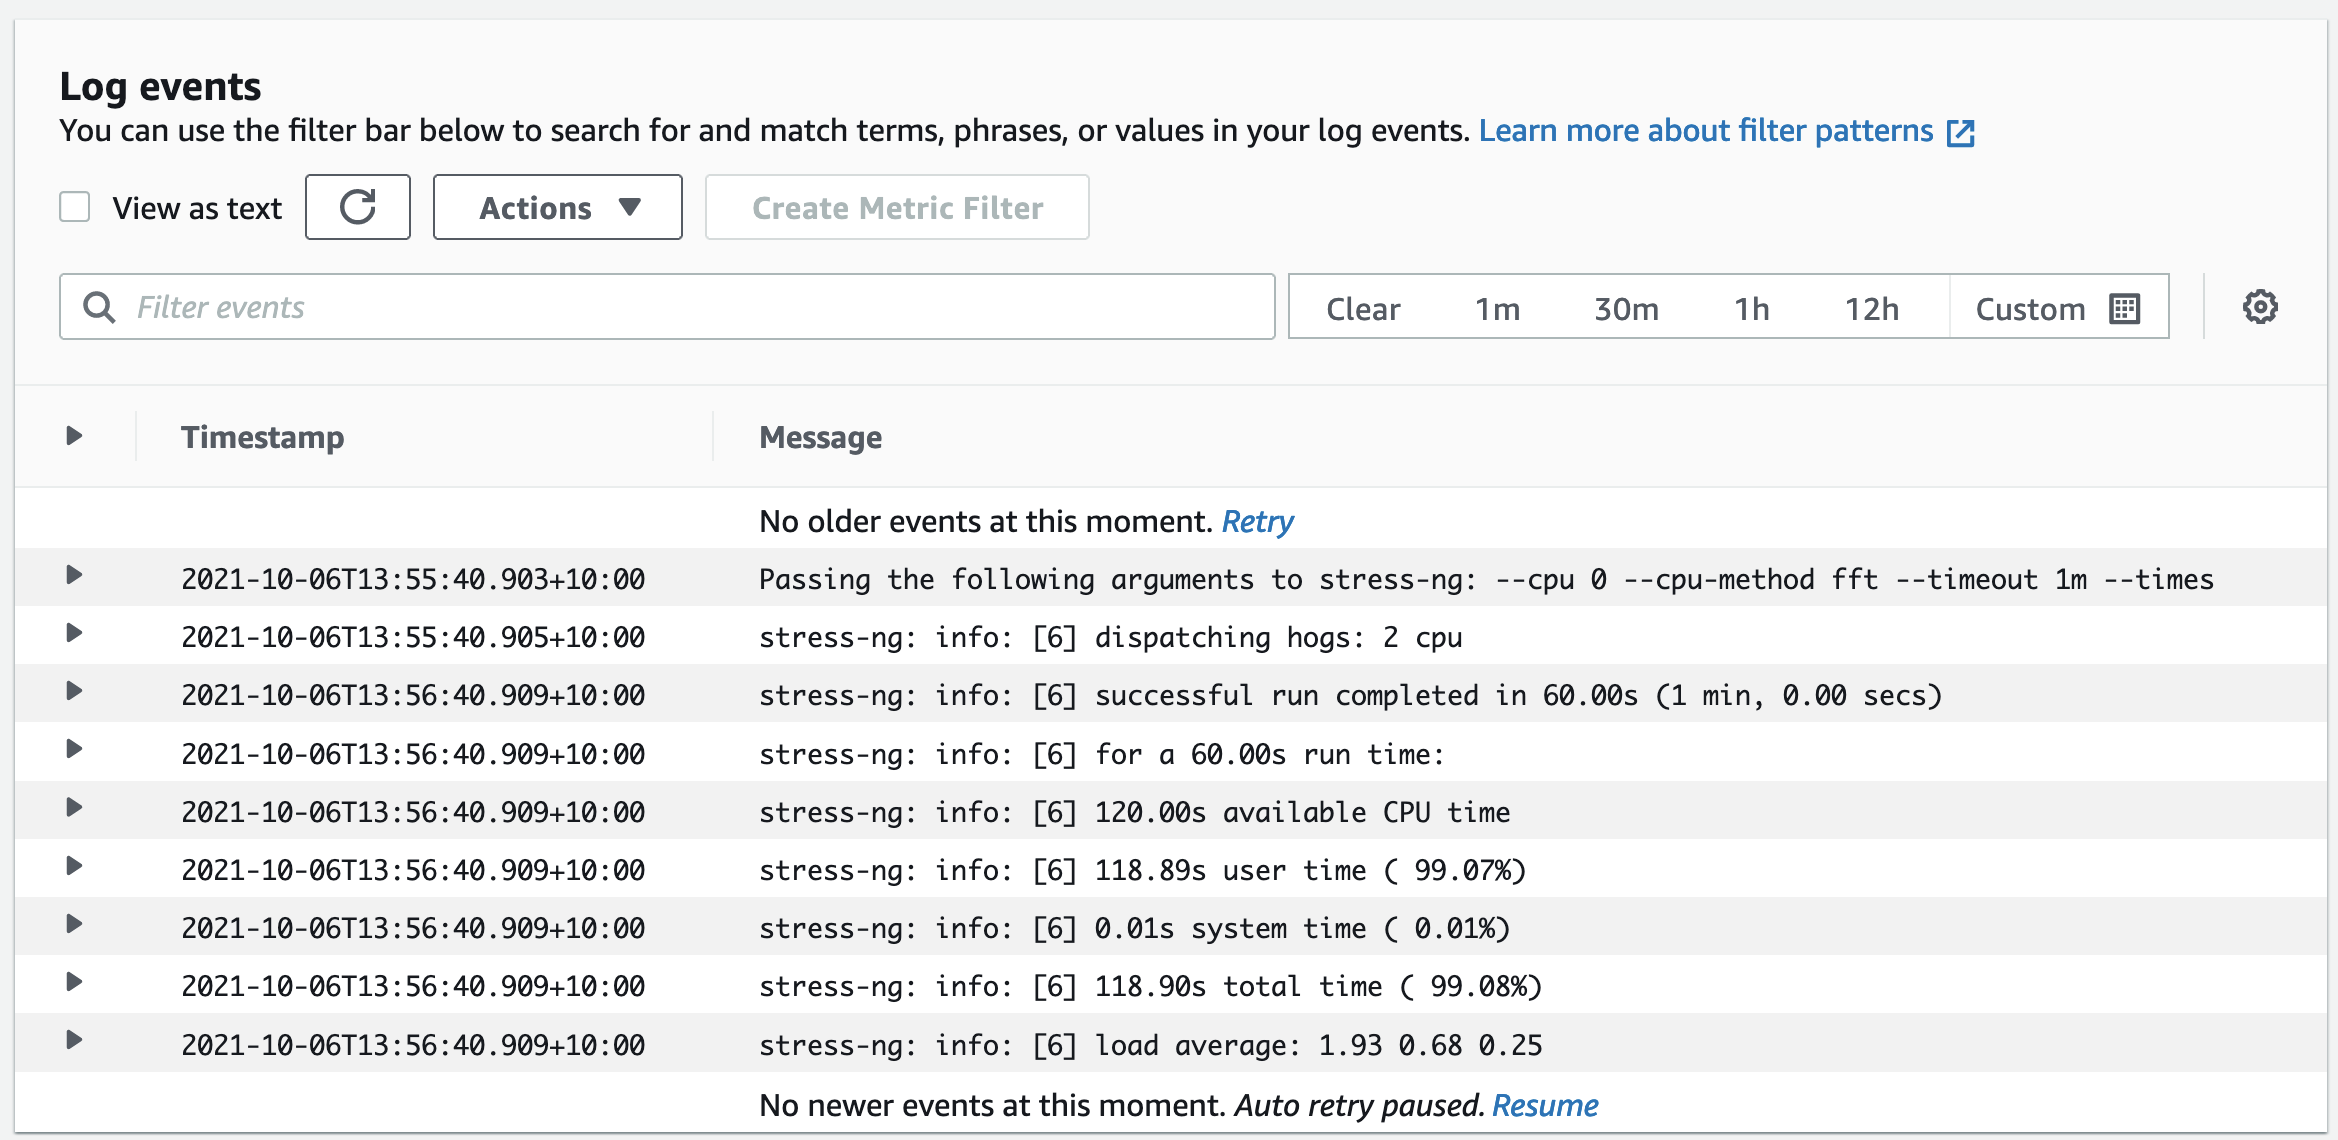Focus the Filter events search field
This screenshot has width=2338, height=1140.
(x=667, y=307)
